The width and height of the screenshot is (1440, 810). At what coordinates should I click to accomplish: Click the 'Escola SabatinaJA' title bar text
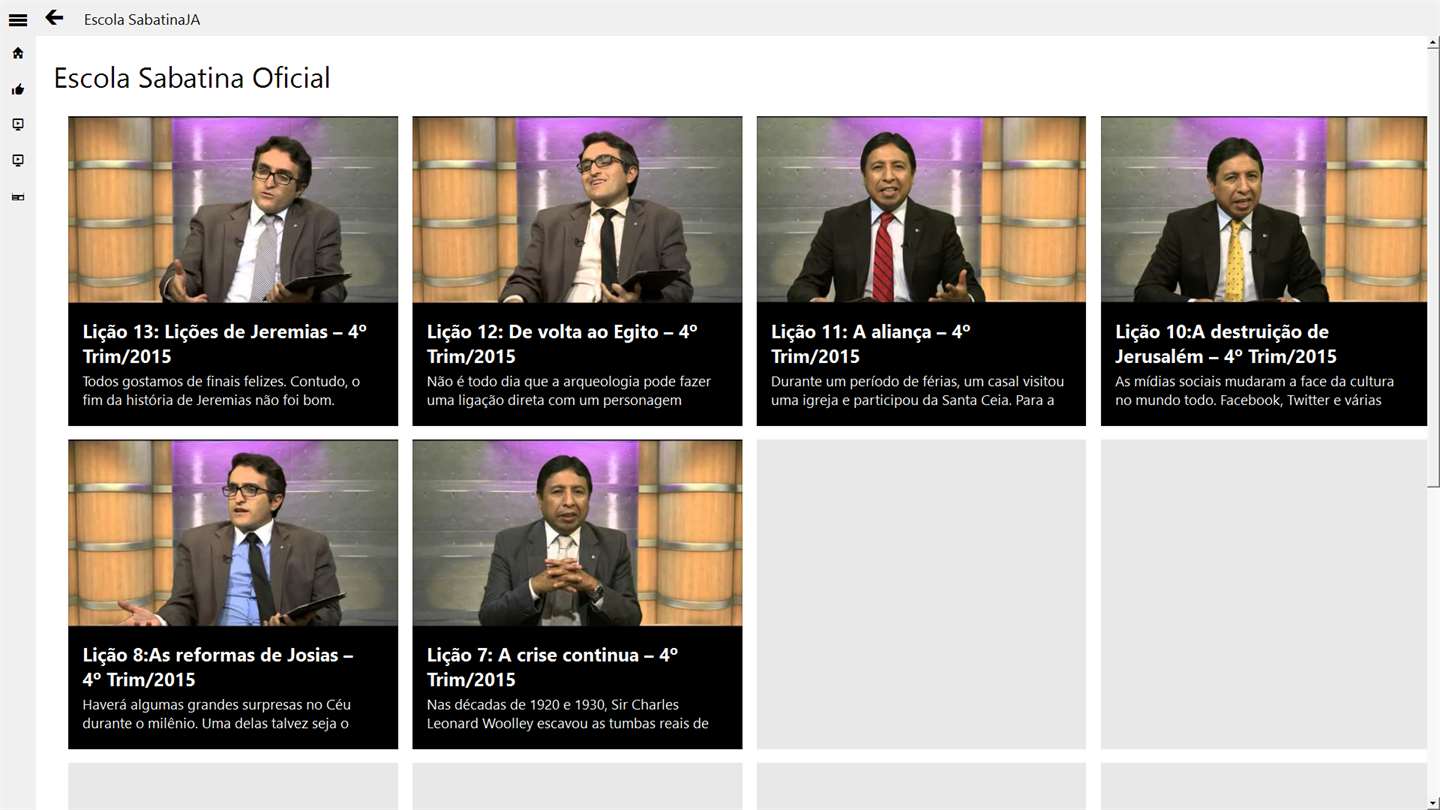tap(142, 19)
